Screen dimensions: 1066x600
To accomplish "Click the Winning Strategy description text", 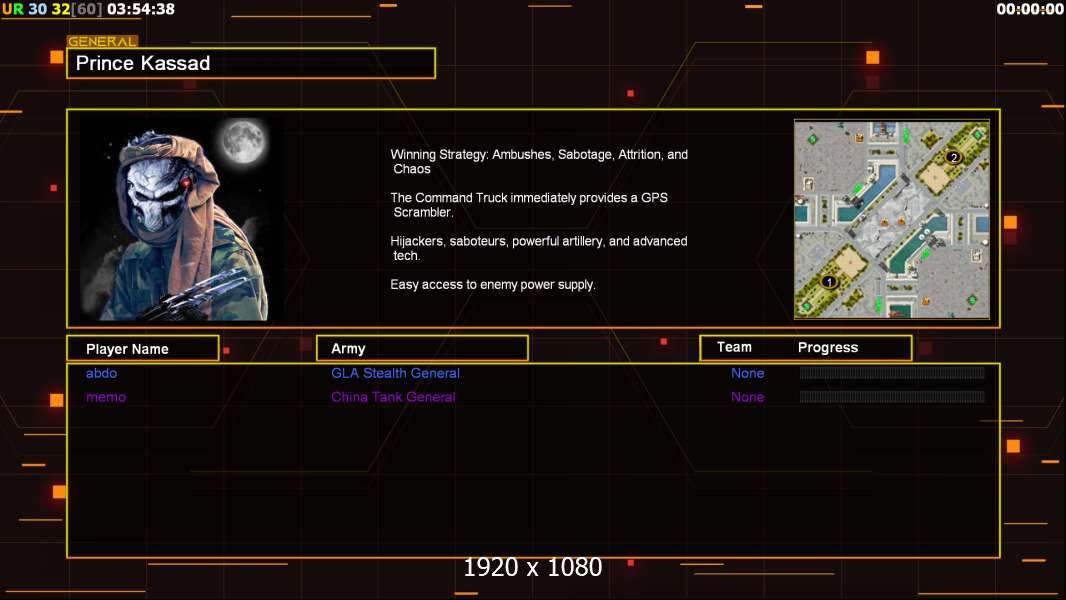I will point(539,162).
